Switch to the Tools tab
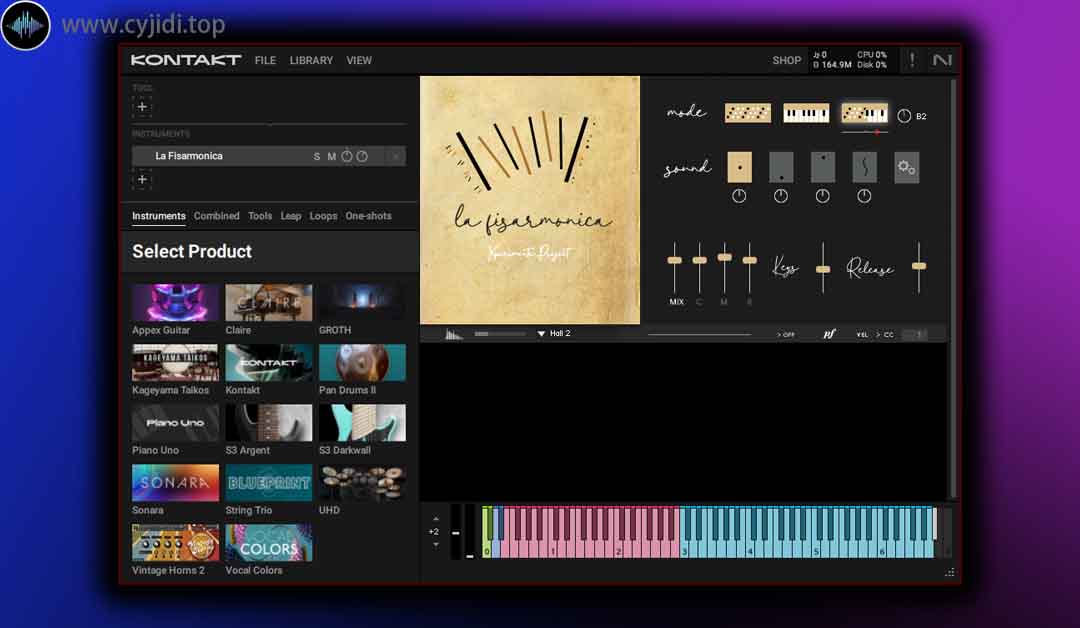 click(x=260, y=216)
